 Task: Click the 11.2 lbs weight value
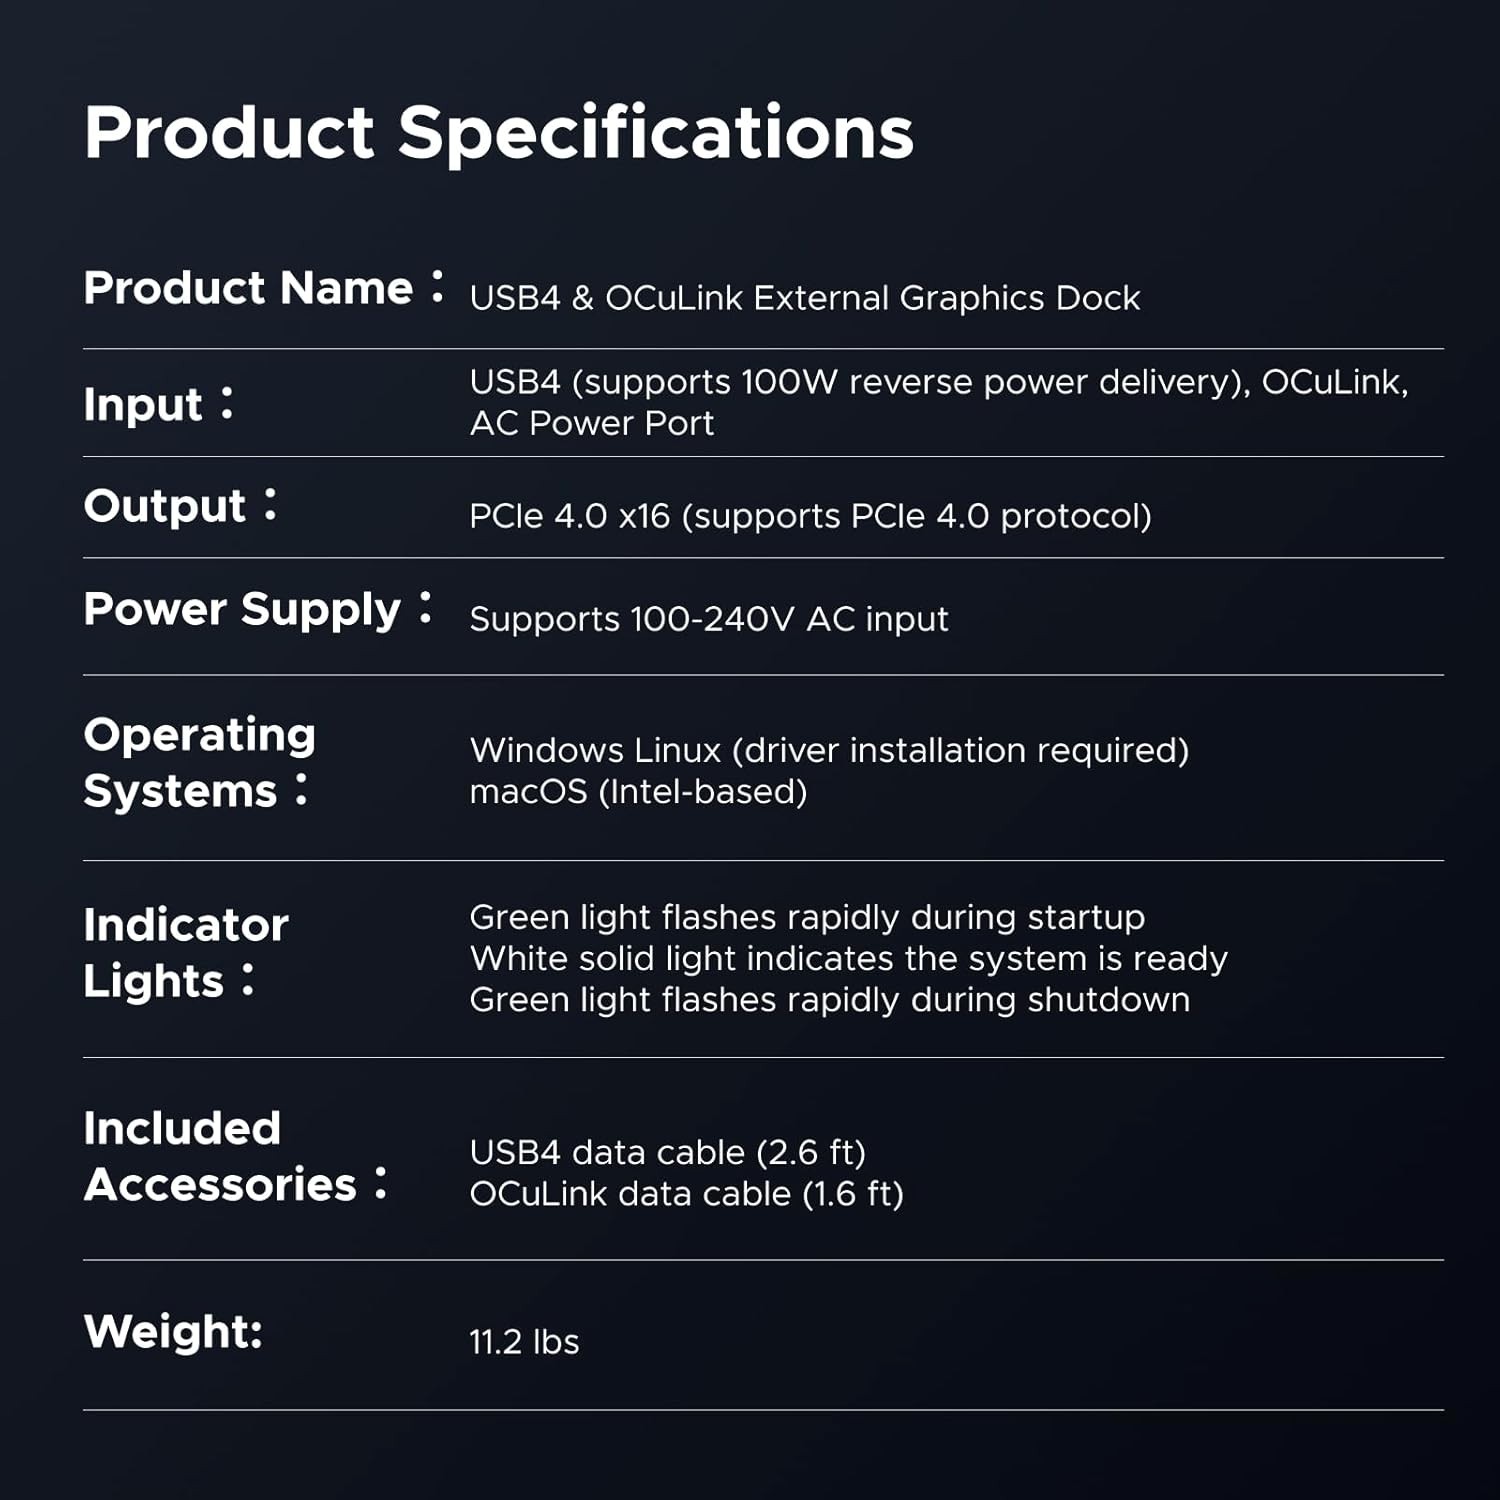pyautogui.click(x=524, y=1342)
